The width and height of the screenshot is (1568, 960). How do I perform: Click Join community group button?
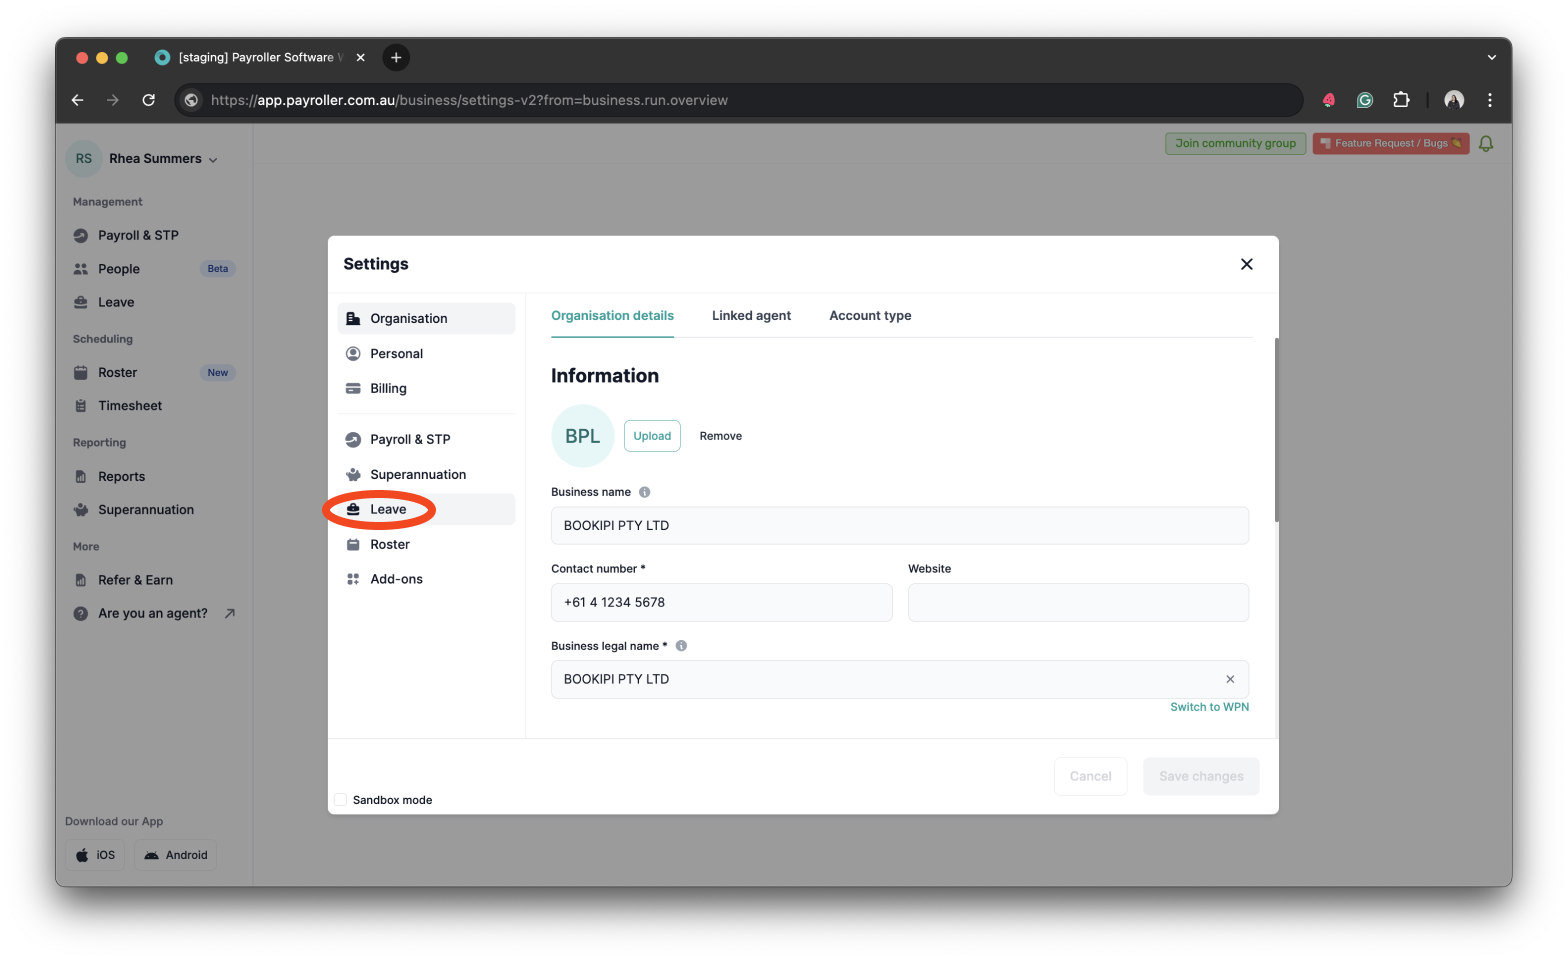(1235, 143)
